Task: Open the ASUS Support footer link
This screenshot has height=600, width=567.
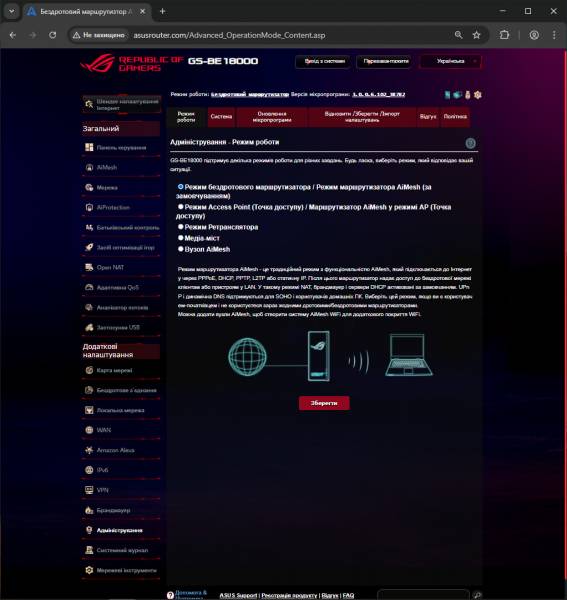Action: 238,595
